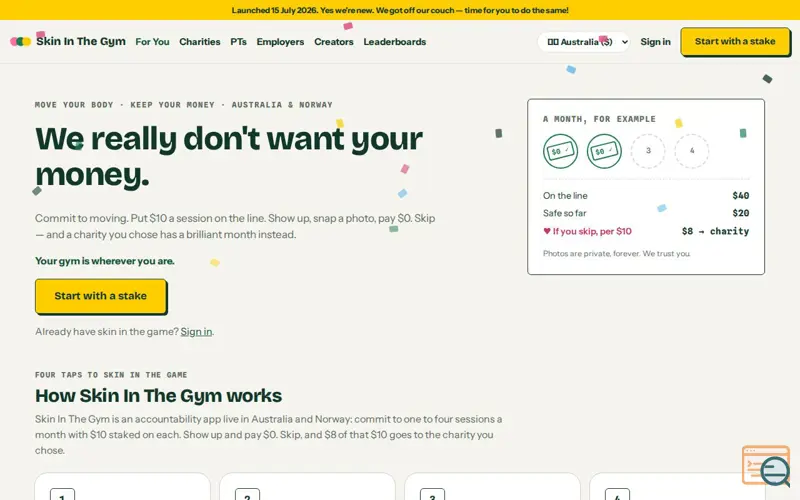Click the first $0 session stamp icon
Image resolution: width=800 pixels, height=500 pixels.
pyautogui.click(x=560, y=151)
